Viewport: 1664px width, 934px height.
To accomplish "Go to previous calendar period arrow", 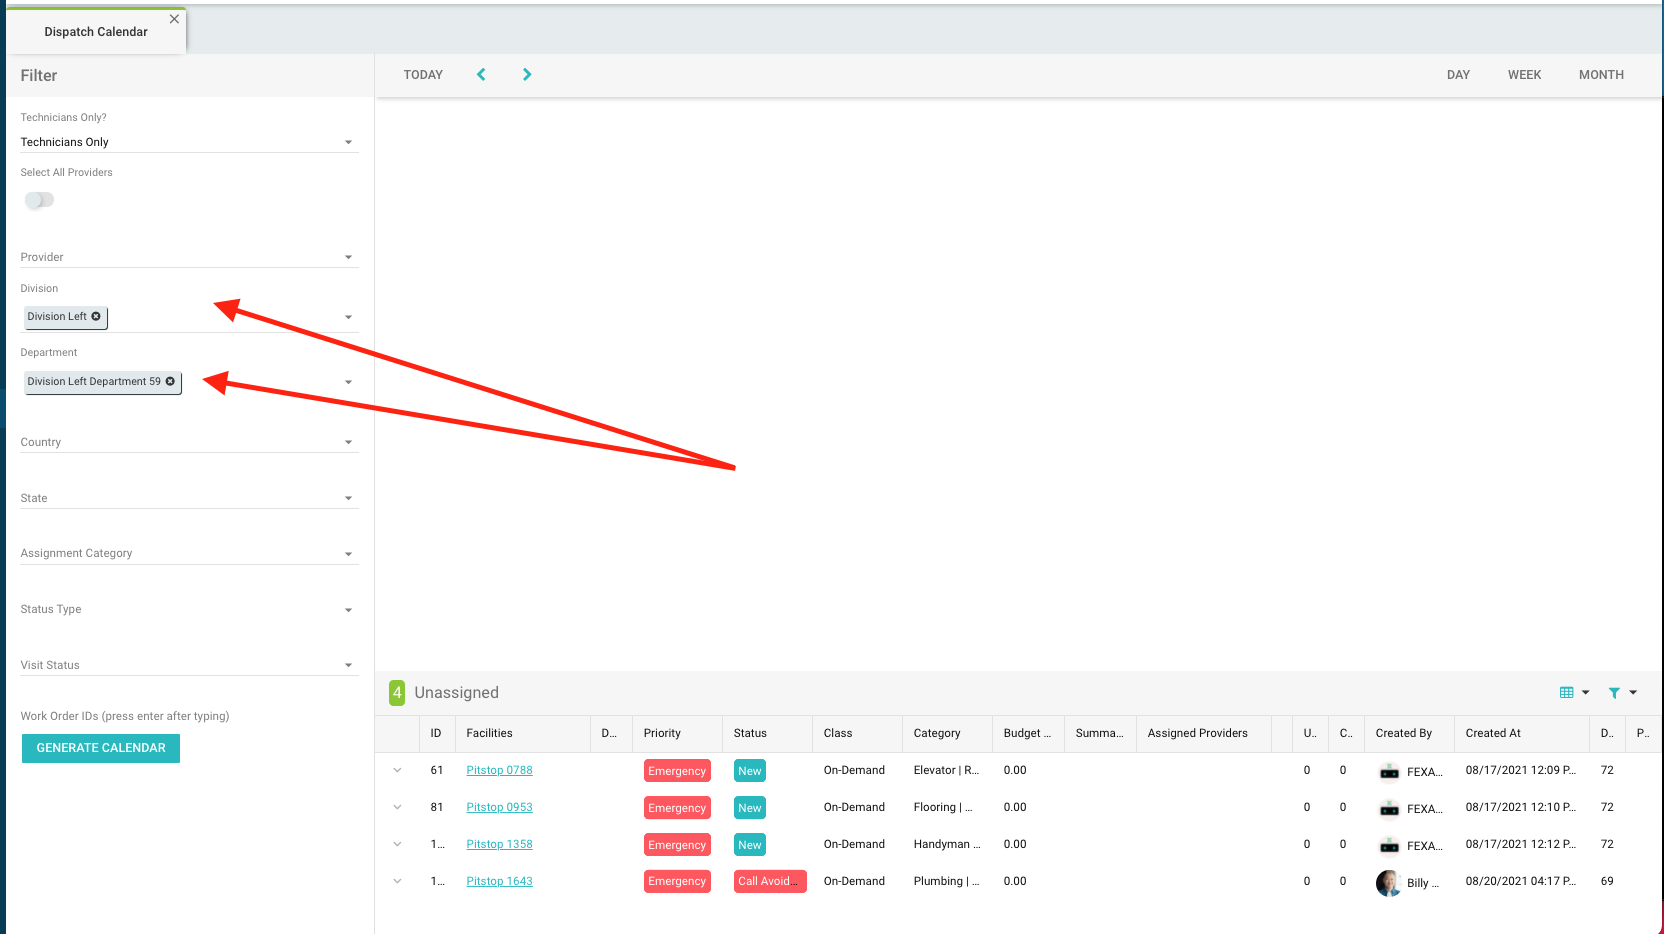I will 481,75.
